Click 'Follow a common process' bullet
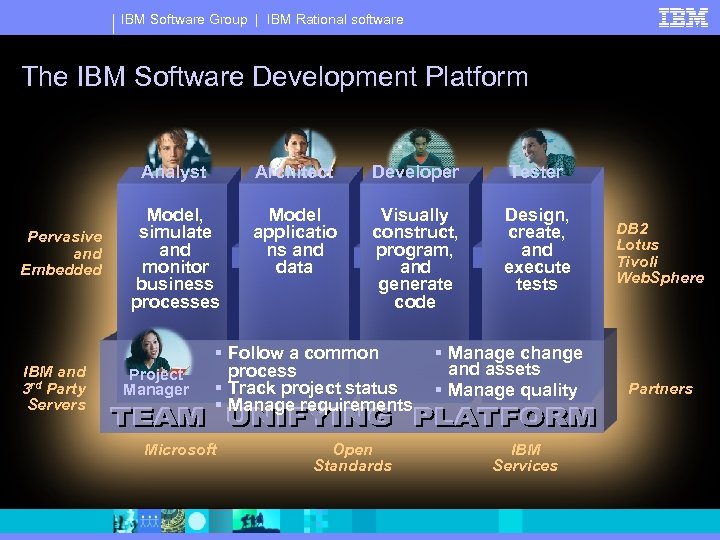Image resolution: width=720 pixels, height=540 pixels. (x=303, y=361)
